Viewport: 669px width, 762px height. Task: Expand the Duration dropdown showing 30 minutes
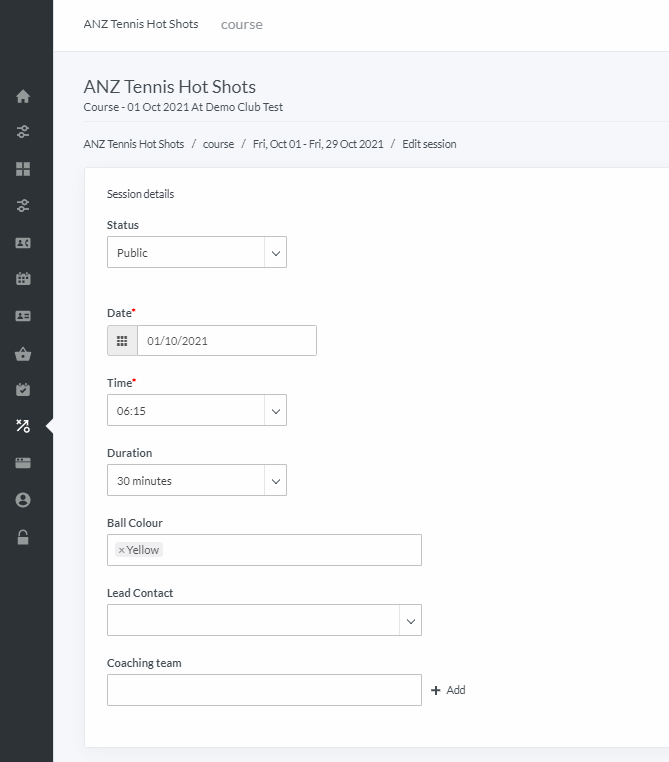tap(197, 480)
